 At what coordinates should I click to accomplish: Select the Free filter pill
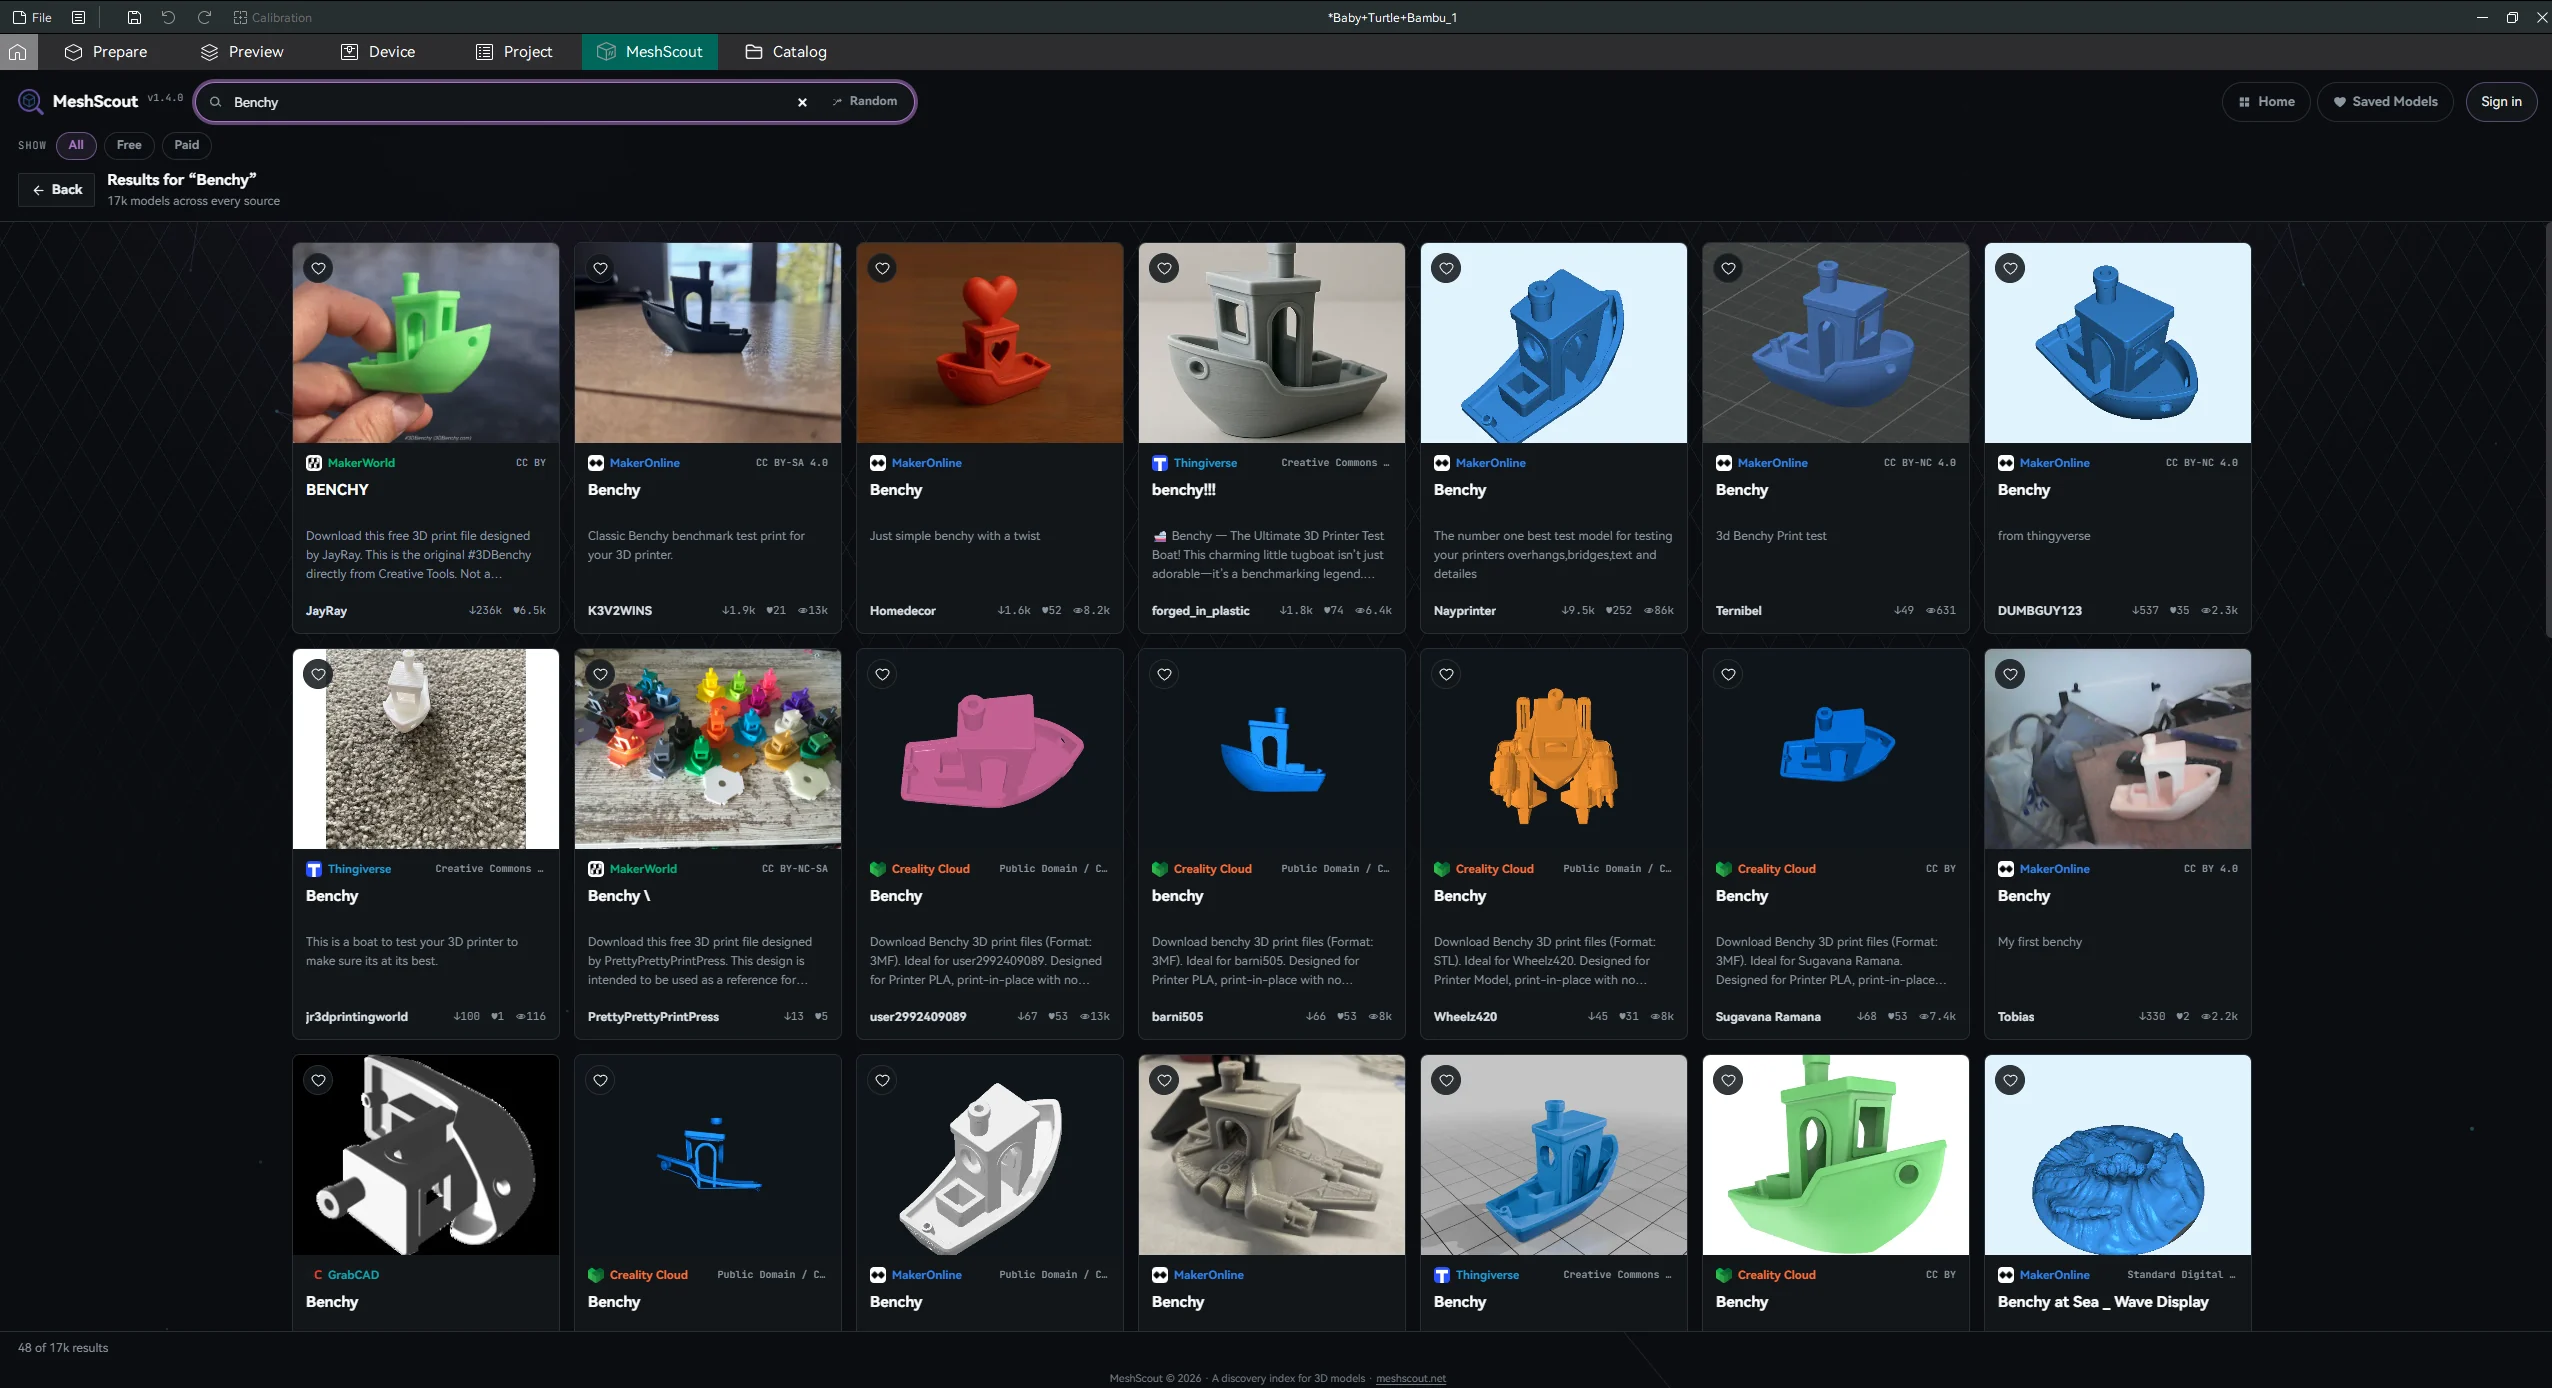[x=129, y=145]
